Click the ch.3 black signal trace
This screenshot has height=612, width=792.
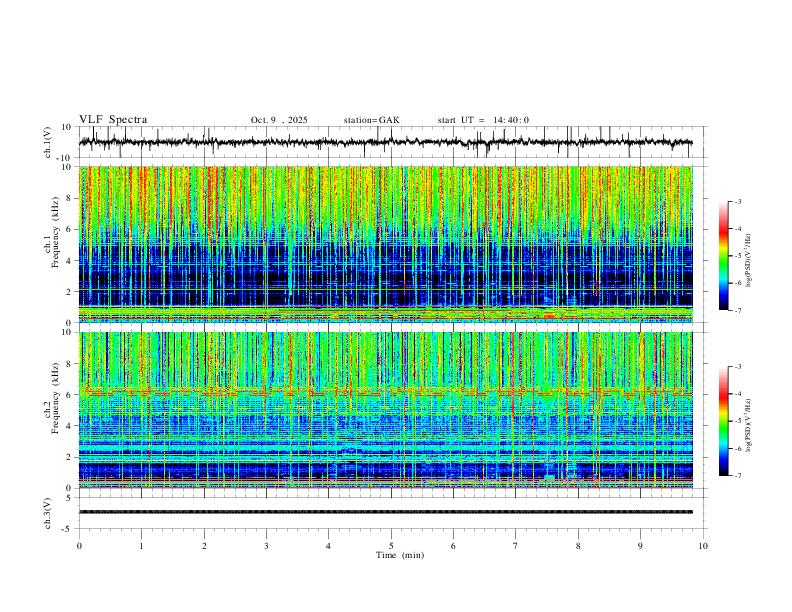pos(386,512)
